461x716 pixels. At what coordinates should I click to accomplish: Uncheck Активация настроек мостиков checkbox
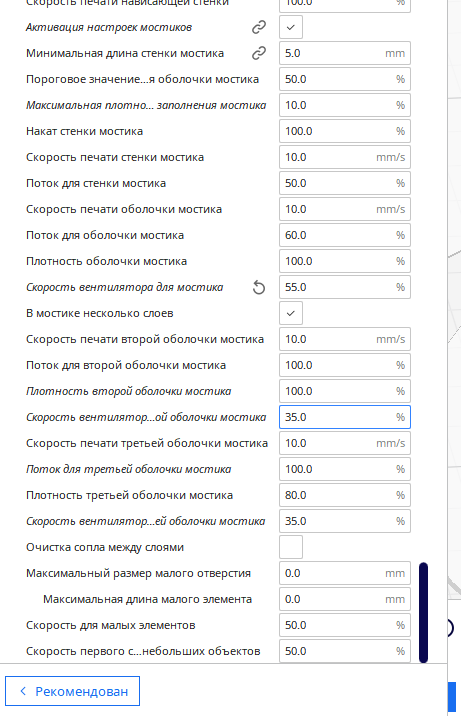click(x=291, y=27)
